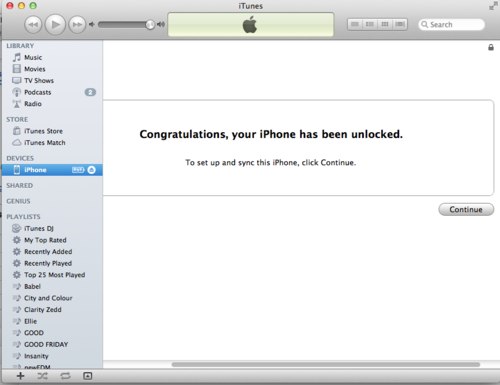The image size is (500, 385).
Task: Click the STORE section header
Action: click(17, 119)
